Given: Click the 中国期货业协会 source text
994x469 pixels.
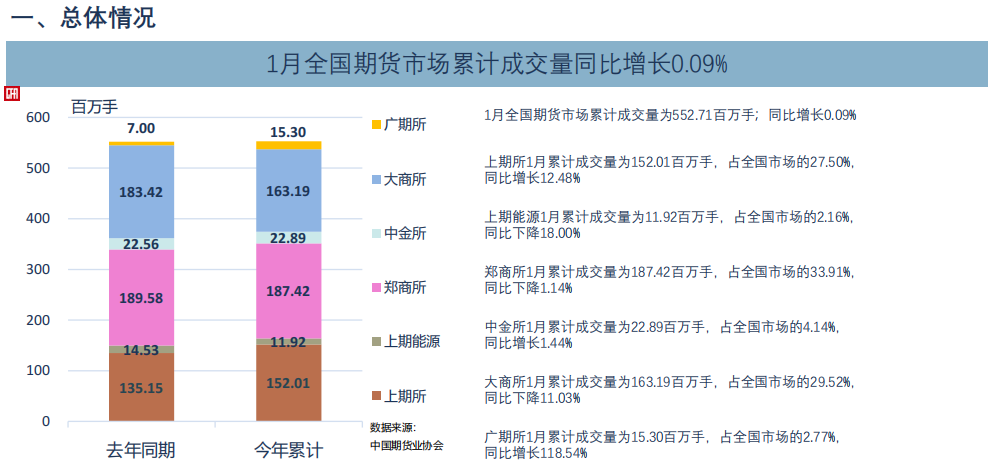Looking at the screenshot, I should [x=406, y=446].
